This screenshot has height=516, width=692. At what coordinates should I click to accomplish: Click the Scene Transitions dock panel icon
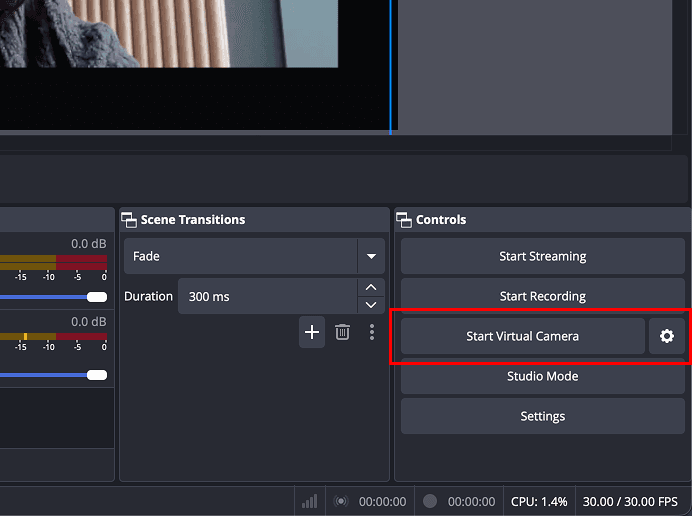[x=129, y=219]
